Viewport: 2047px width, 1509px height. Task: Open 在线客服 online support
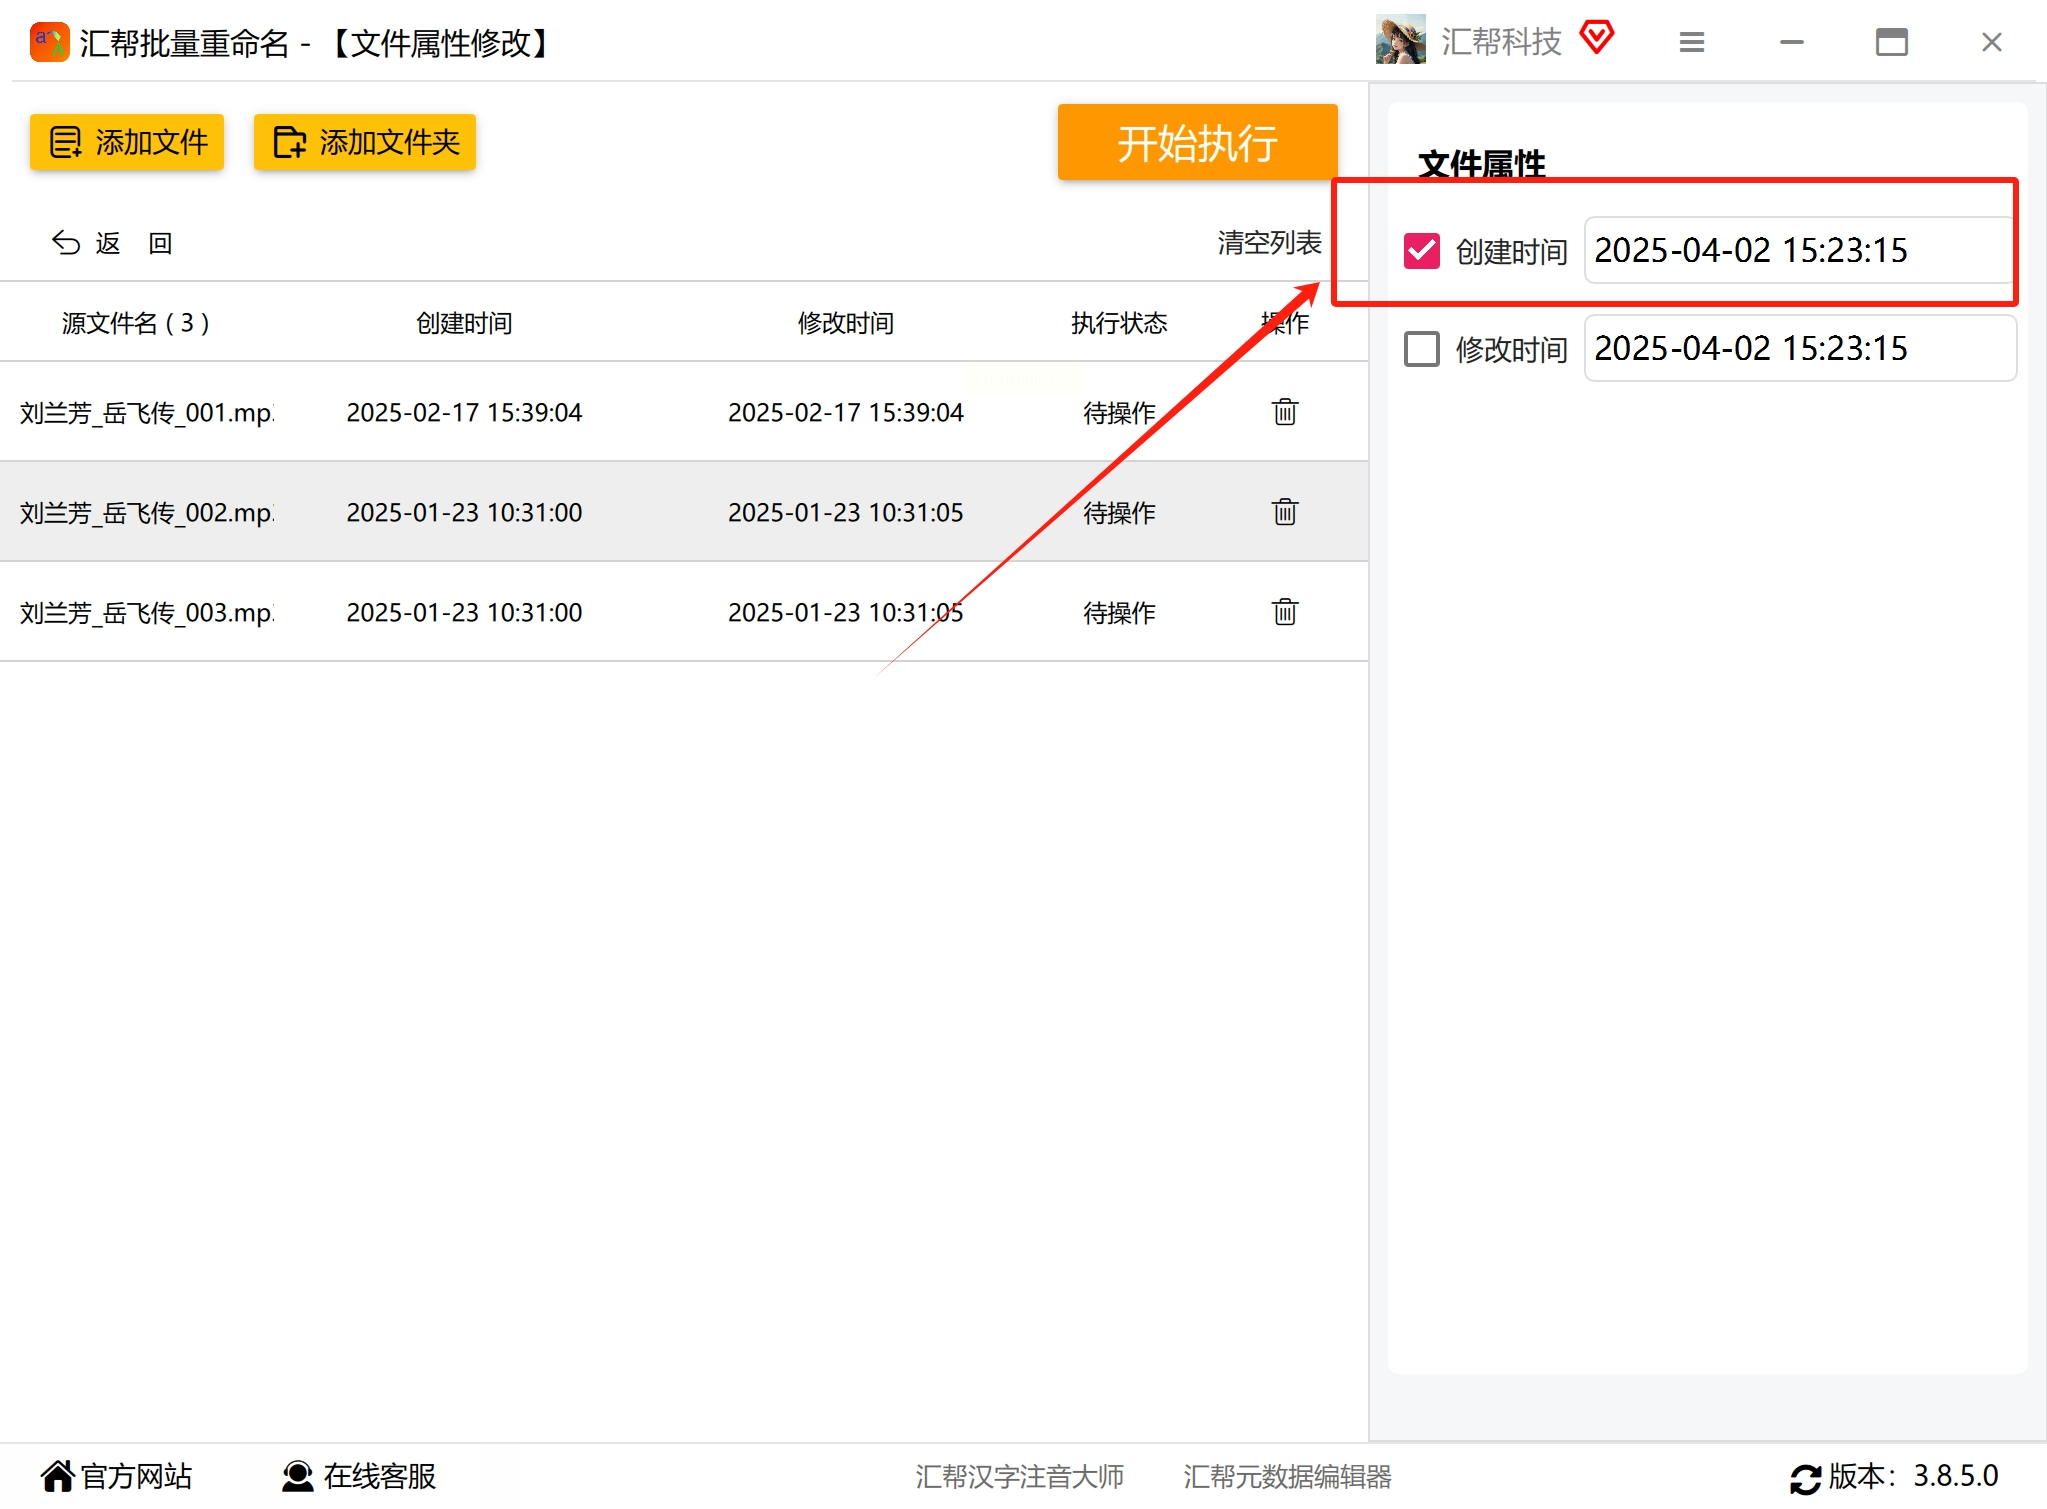click(359, 1476)
